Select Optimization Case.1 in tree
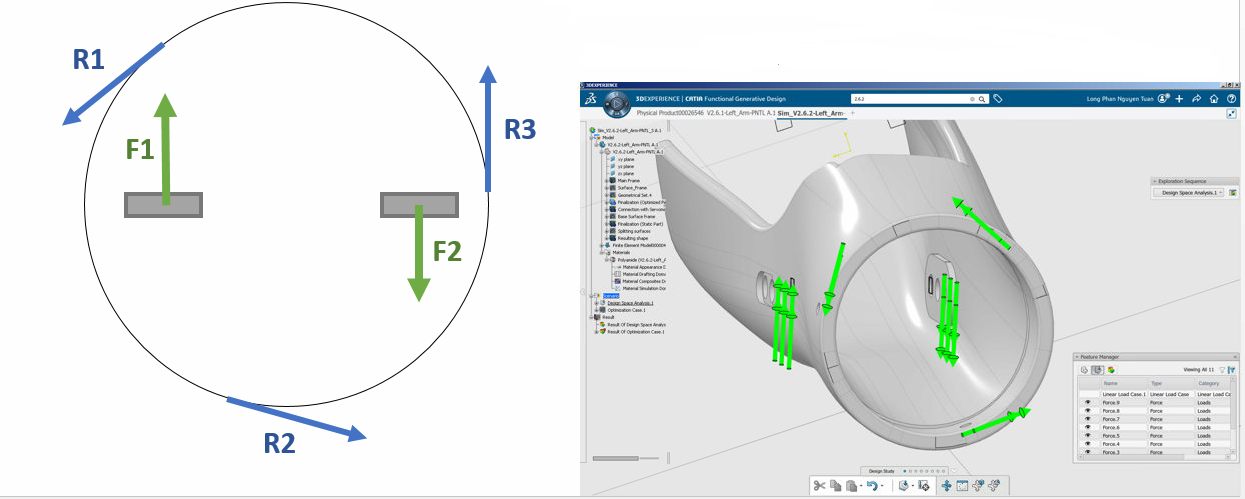 pyautogui.click(x=627, y=310)
